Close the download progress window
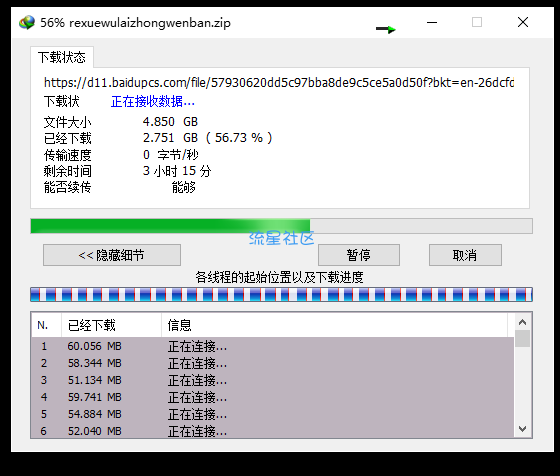 pos(523,22)
